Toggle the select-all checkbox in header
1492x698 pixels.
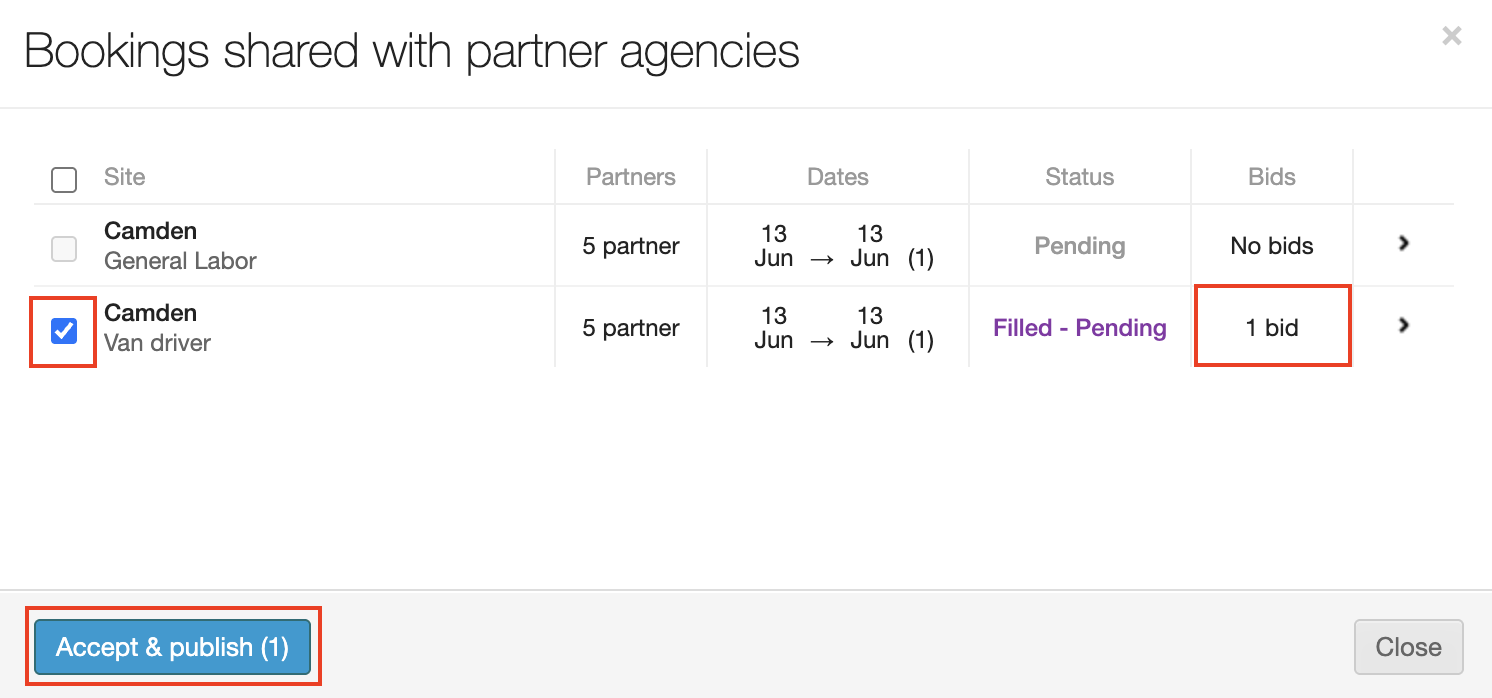(x=64, y=180)
